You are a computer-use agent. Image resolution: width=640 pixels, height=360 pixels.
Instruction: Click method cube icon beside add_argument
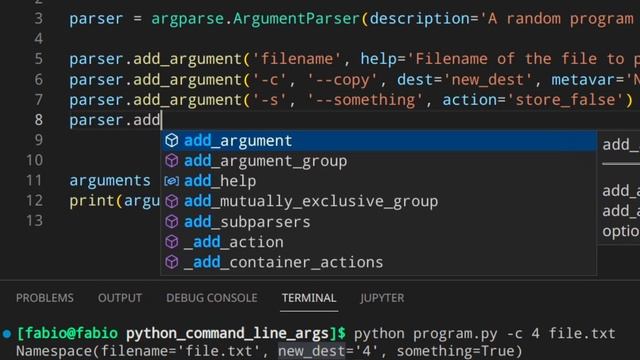171,140
